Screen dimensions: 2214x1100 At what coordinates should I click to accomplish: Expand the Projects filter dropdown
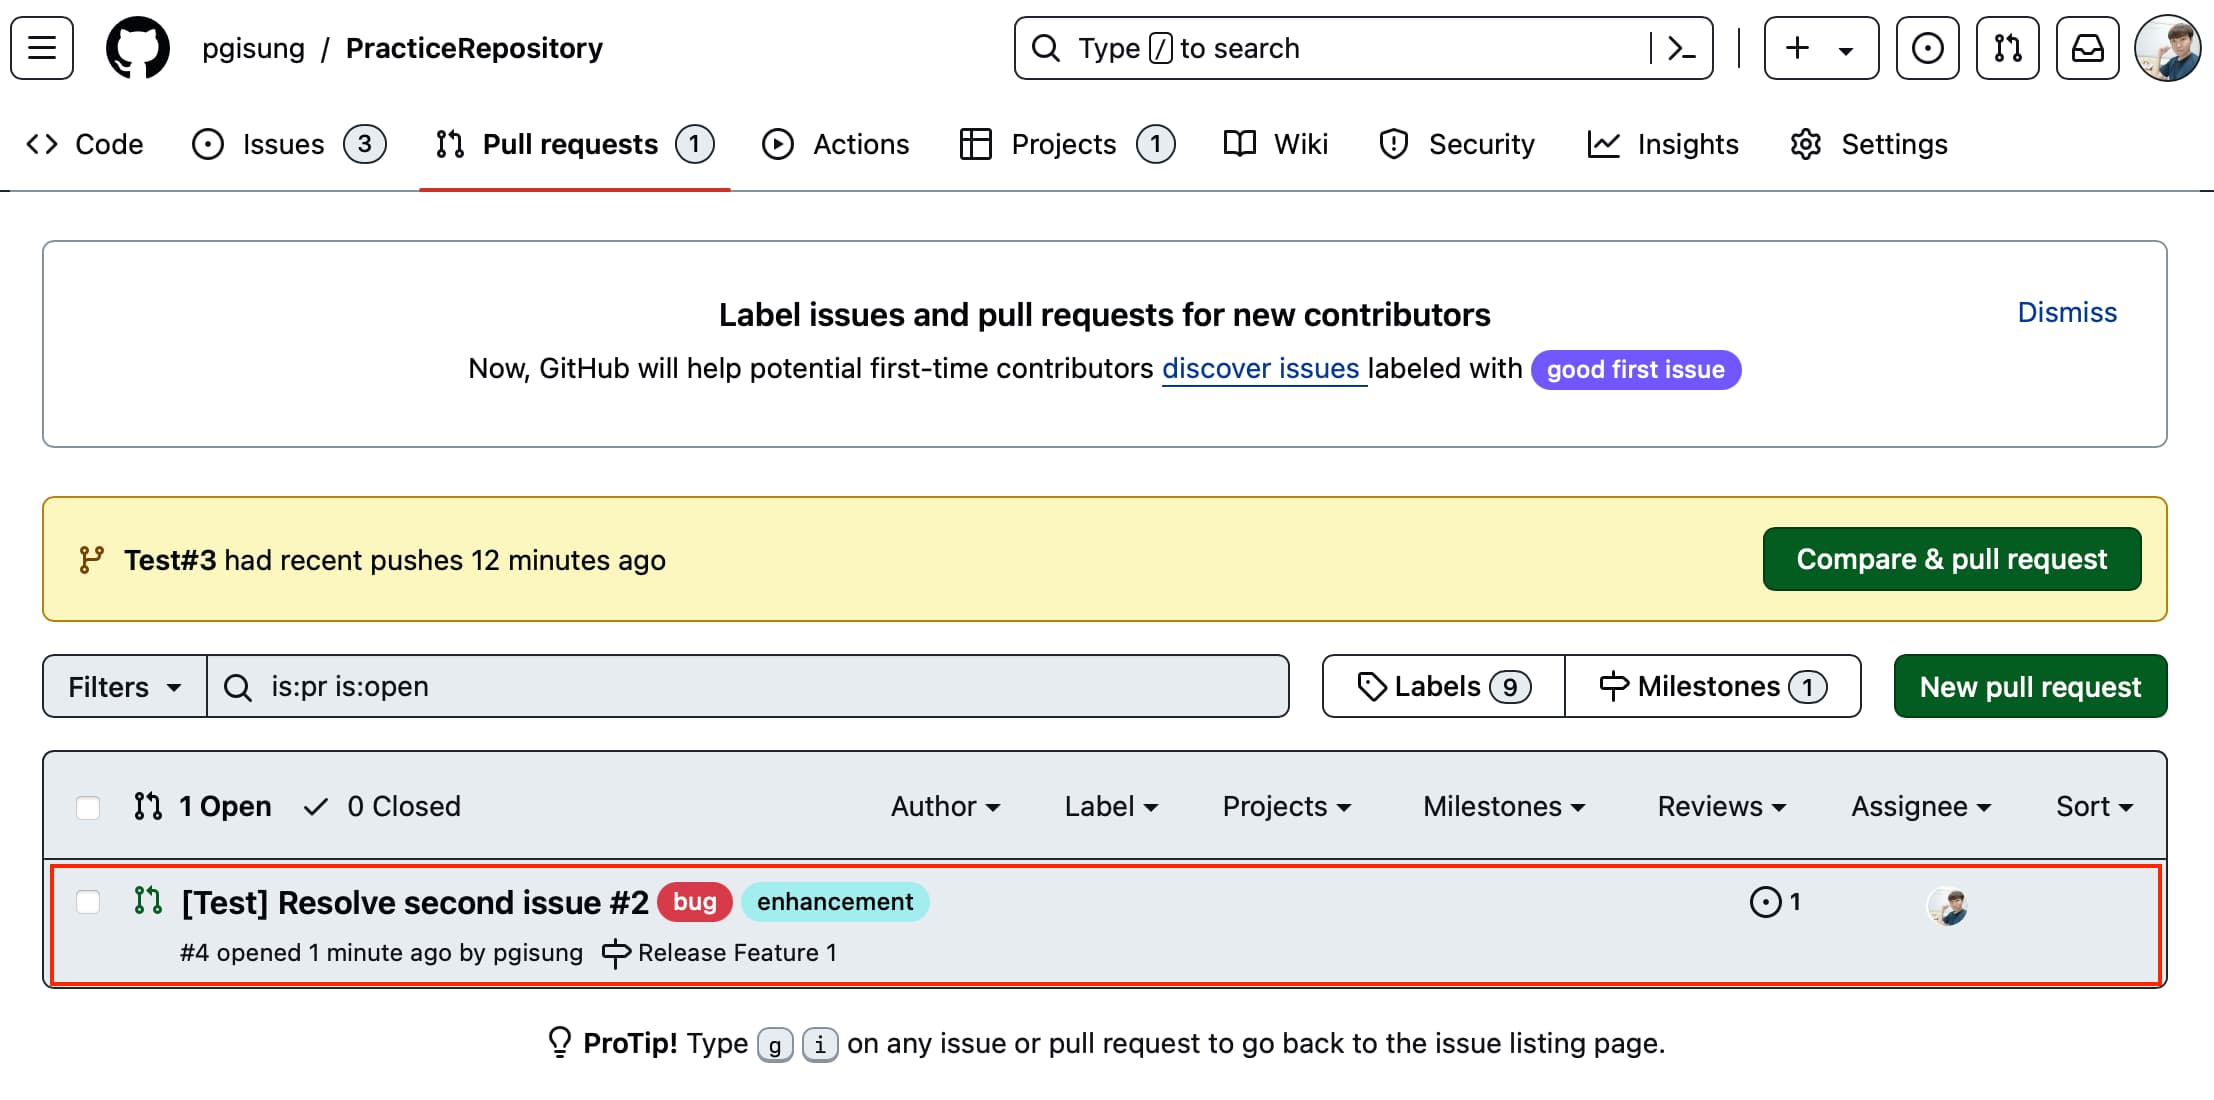1287,806
